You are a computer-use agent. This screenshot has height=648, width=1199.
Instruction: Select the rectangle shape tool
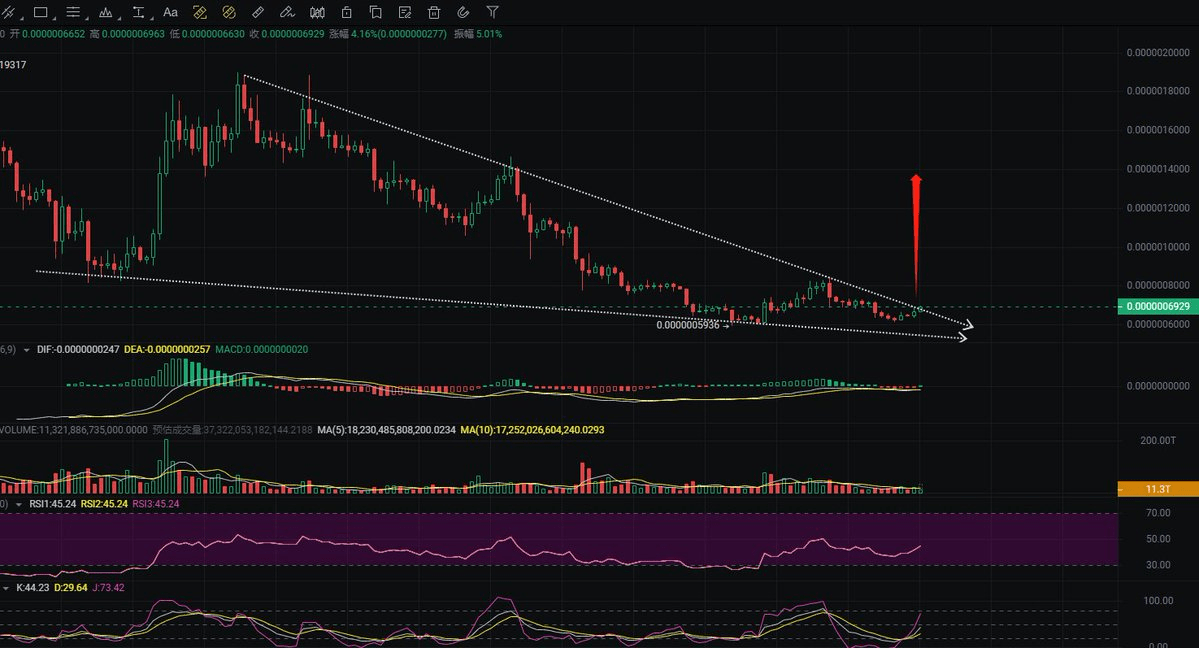pos(41,12)
